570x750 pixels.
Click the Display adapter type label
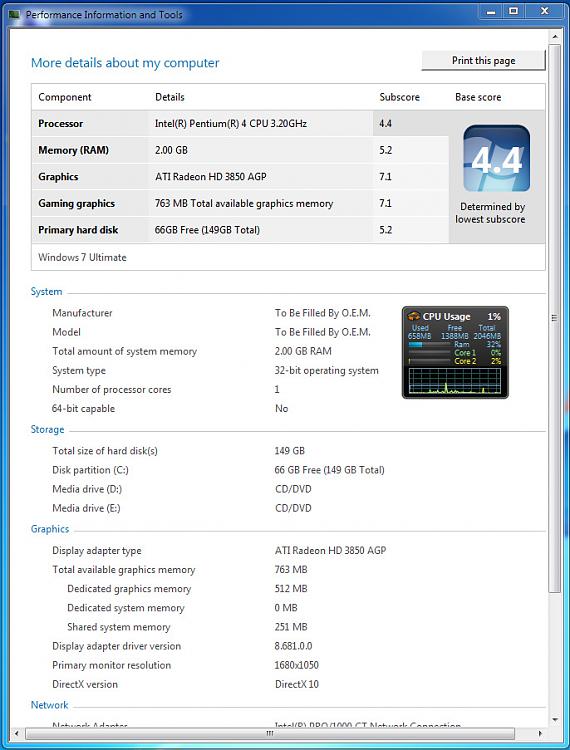[x=97, y=551]
